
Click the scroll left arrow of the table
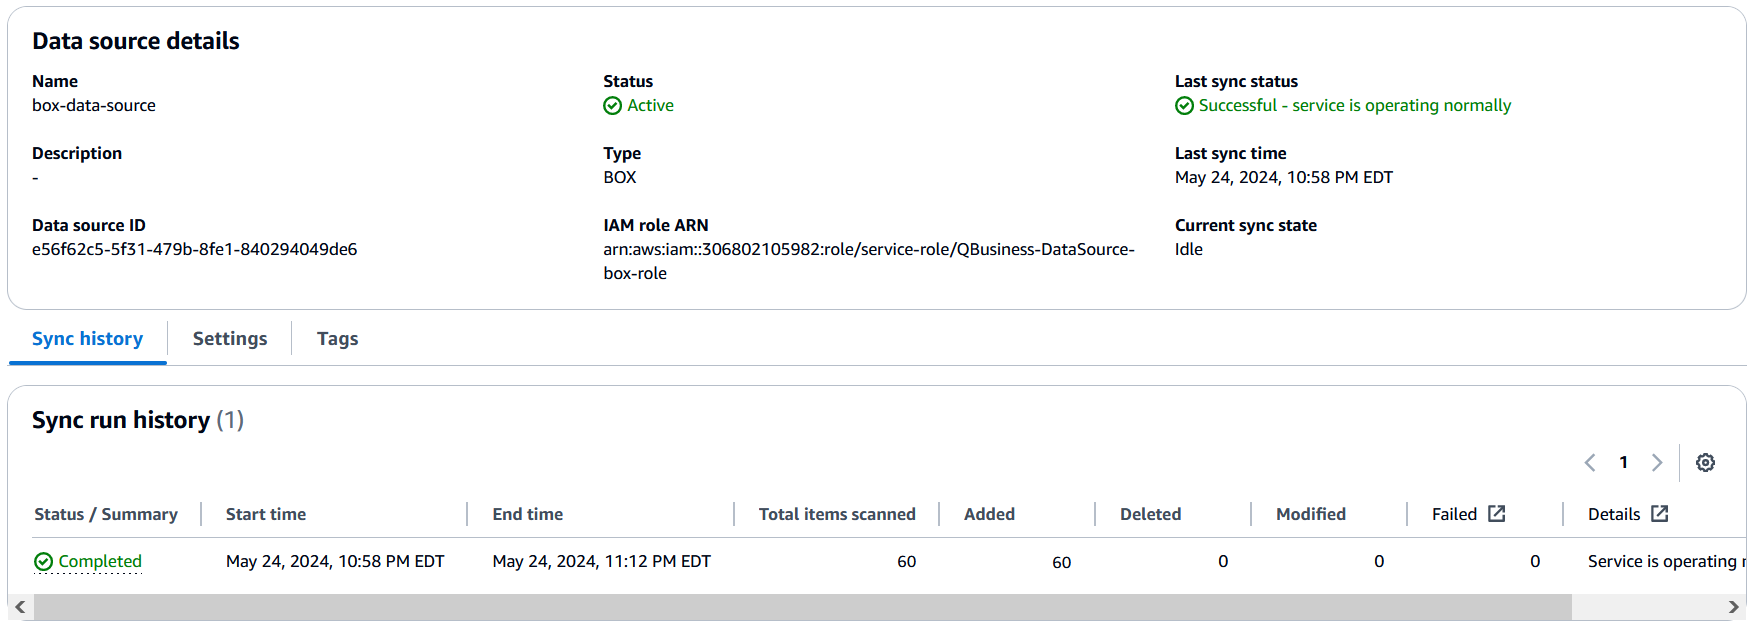[20, 607]
